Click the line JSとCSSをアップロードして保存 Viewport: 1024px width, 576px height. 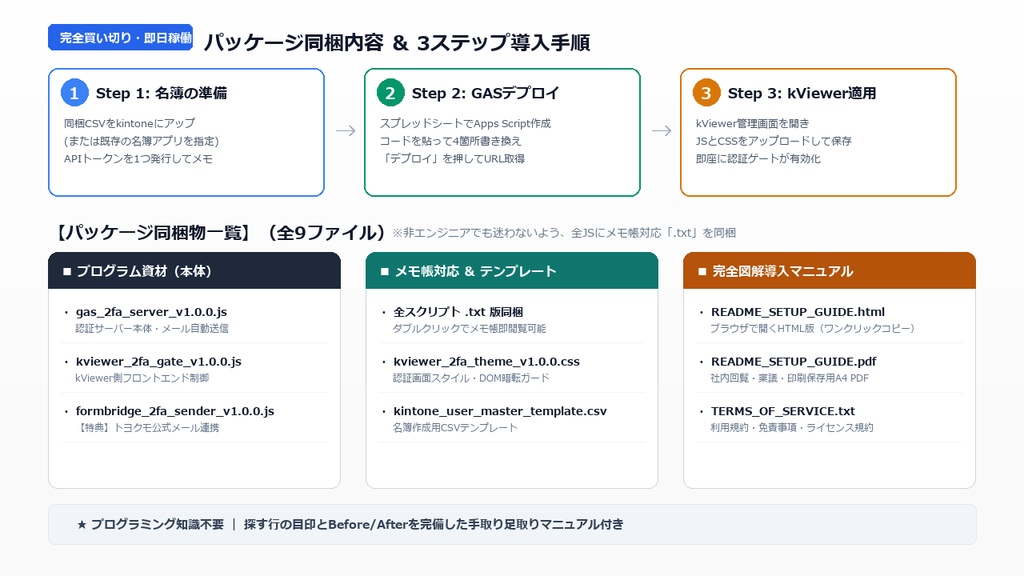coord(774,141)
